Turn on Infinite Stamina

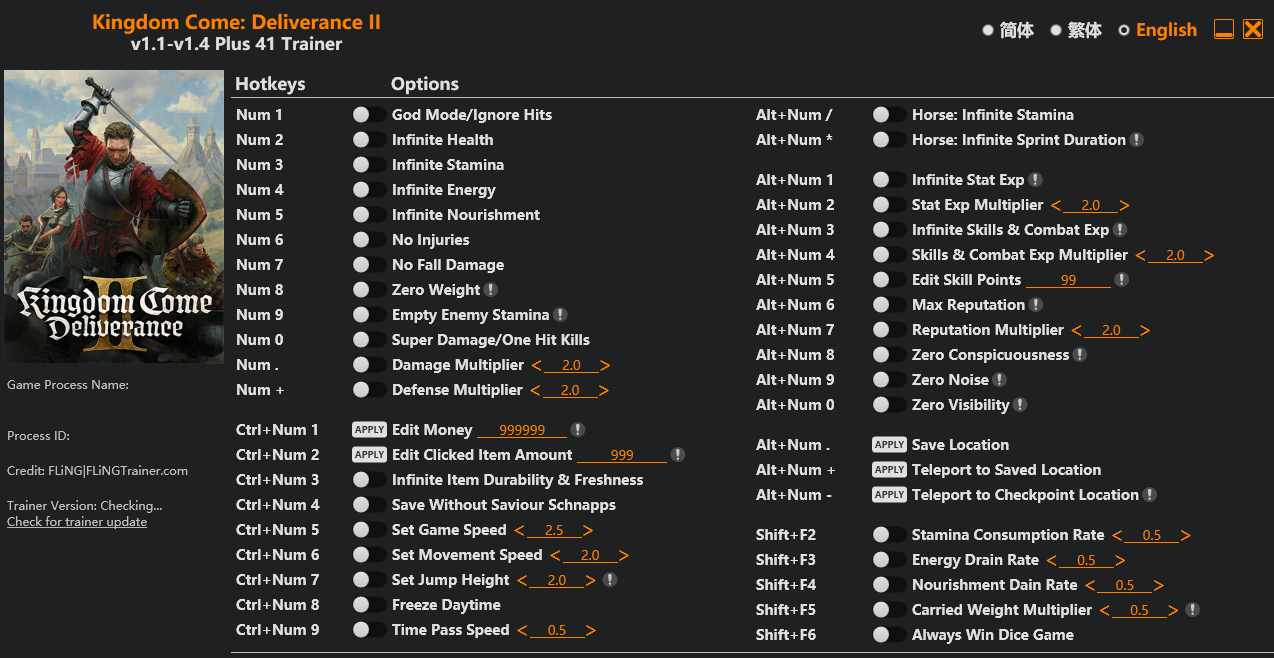tap(369, 165)
